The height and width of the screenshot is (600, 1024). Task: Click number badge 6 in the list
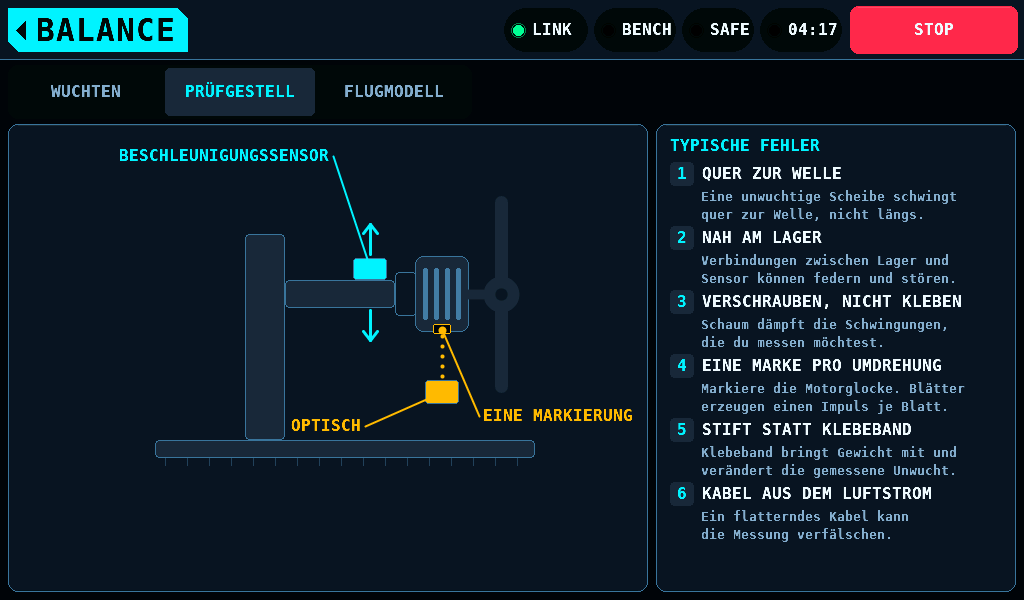(682, 494)
